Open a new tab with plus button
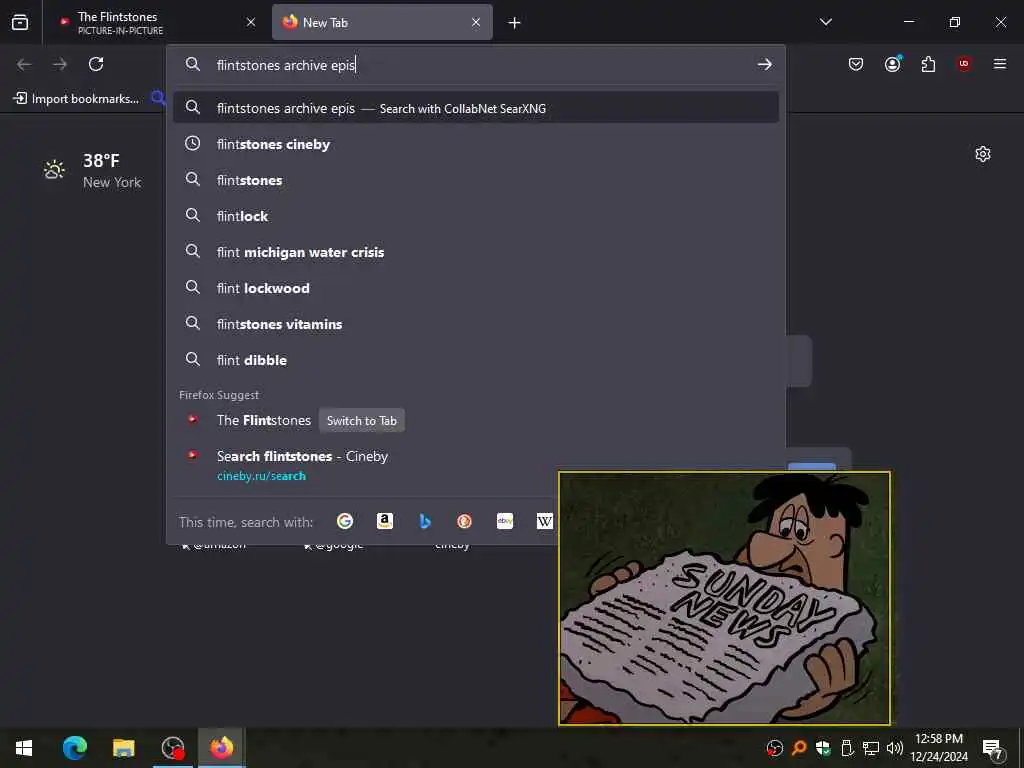The width and height of the screenshot is (1024, 768). click(515, 23)
